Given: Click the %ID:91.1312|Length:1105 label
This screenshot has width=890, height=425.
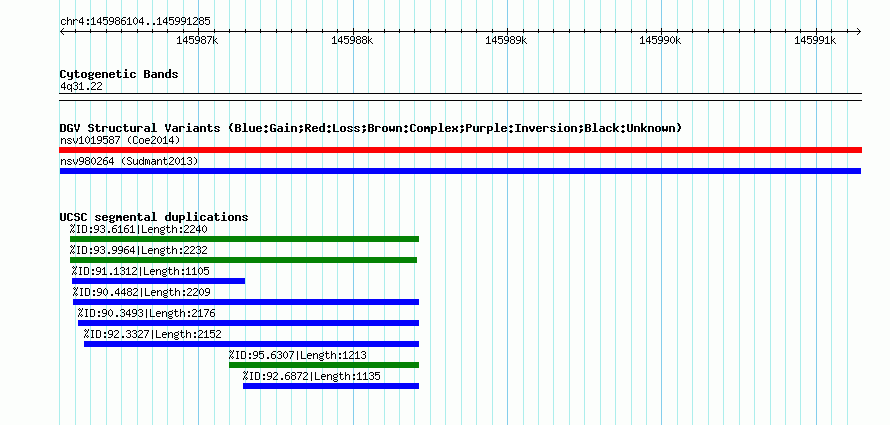Looking at the screenshot, I should [141, 271].
